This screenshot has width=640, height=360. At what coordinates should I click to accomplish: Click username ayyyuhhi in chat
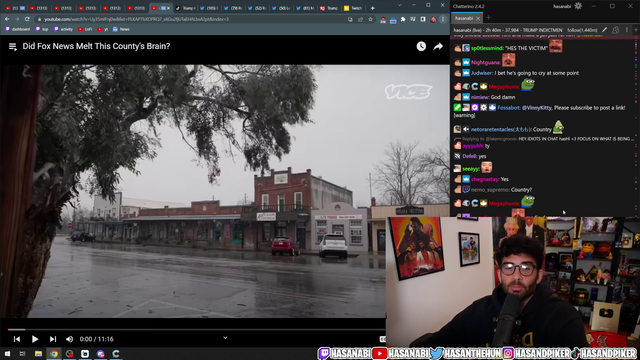[473, 146]
